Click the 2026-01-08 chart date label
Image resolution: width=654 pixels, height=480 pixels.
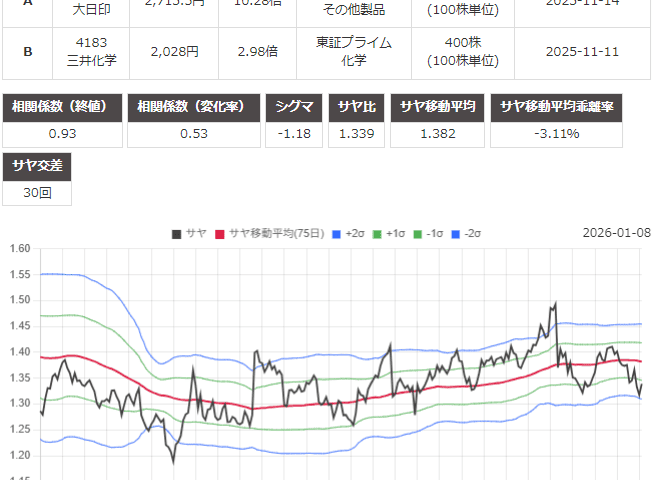(x=616, y=233)
